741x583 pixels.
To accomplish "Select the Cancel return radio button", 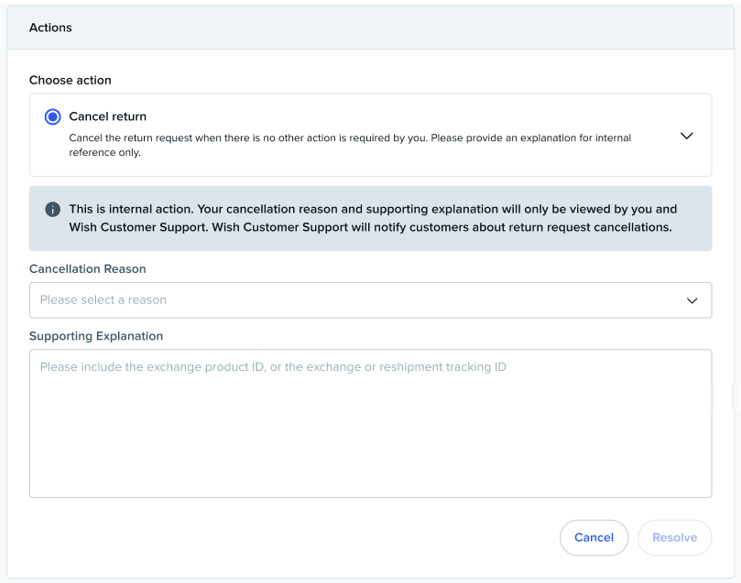I will tap(53, 117).
